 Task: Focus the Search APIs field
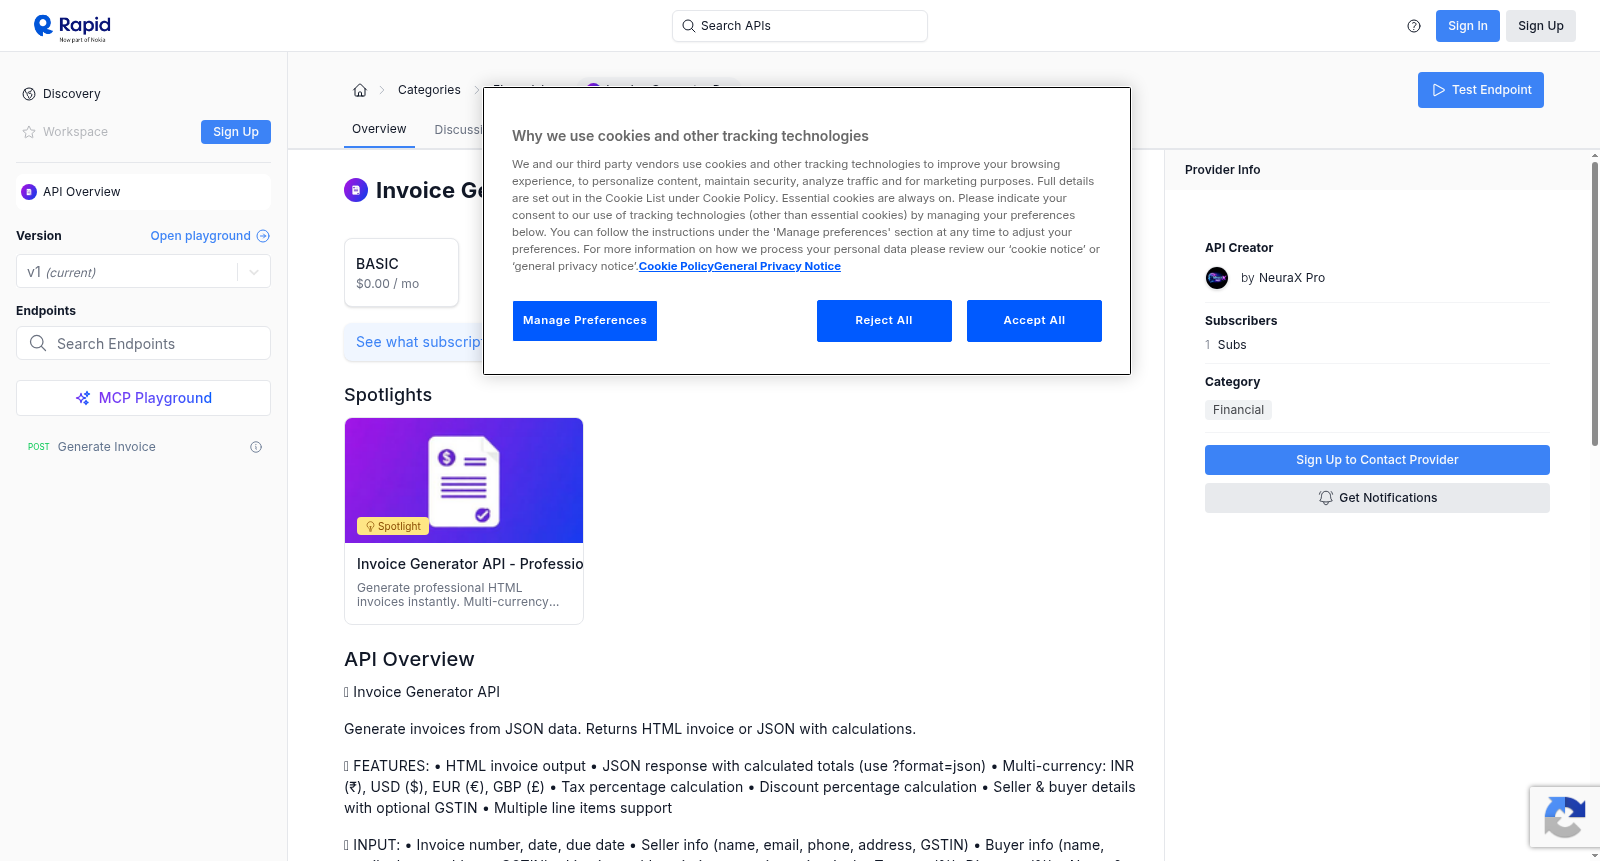(800, 26)
